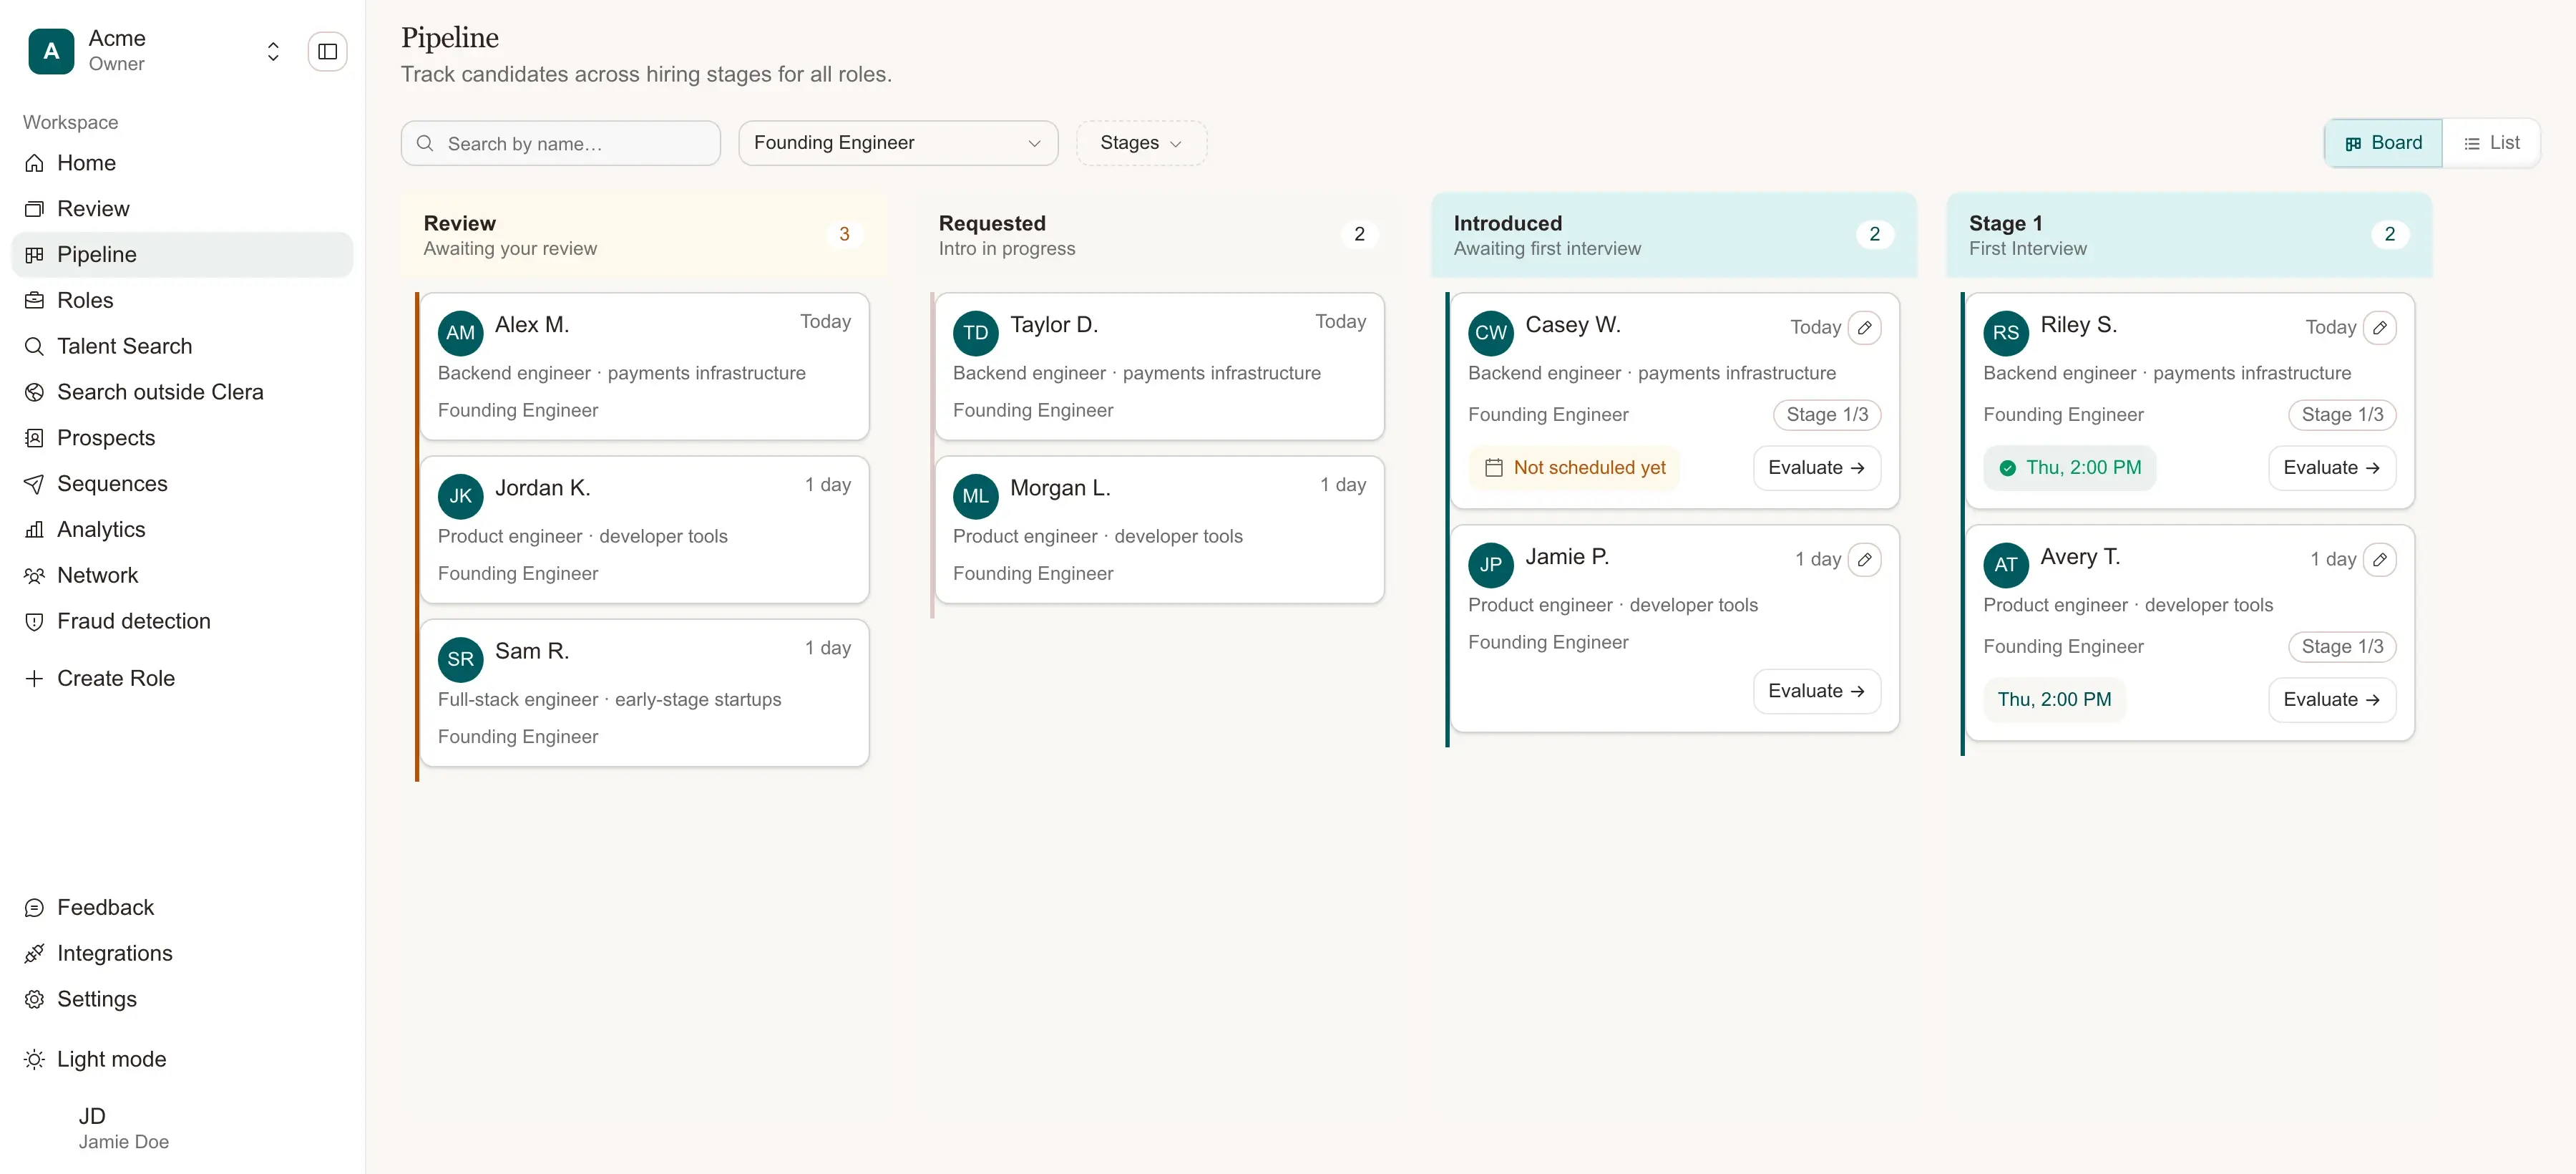Screen dimensions: 2576x1174
Task: Select Pipeline in the sidebar
Action: point(182,255)
